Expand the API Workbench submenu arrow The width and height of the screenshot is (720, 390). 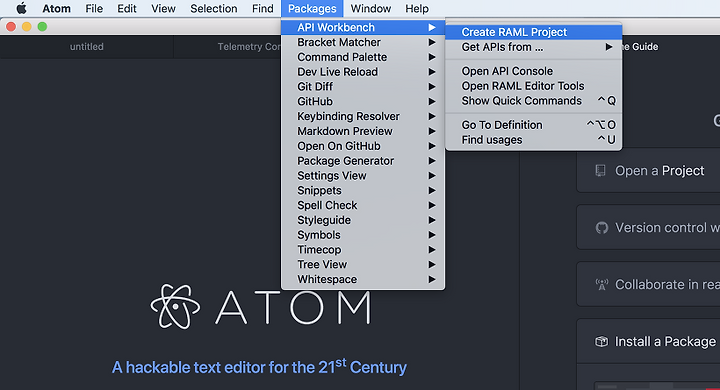432,28
